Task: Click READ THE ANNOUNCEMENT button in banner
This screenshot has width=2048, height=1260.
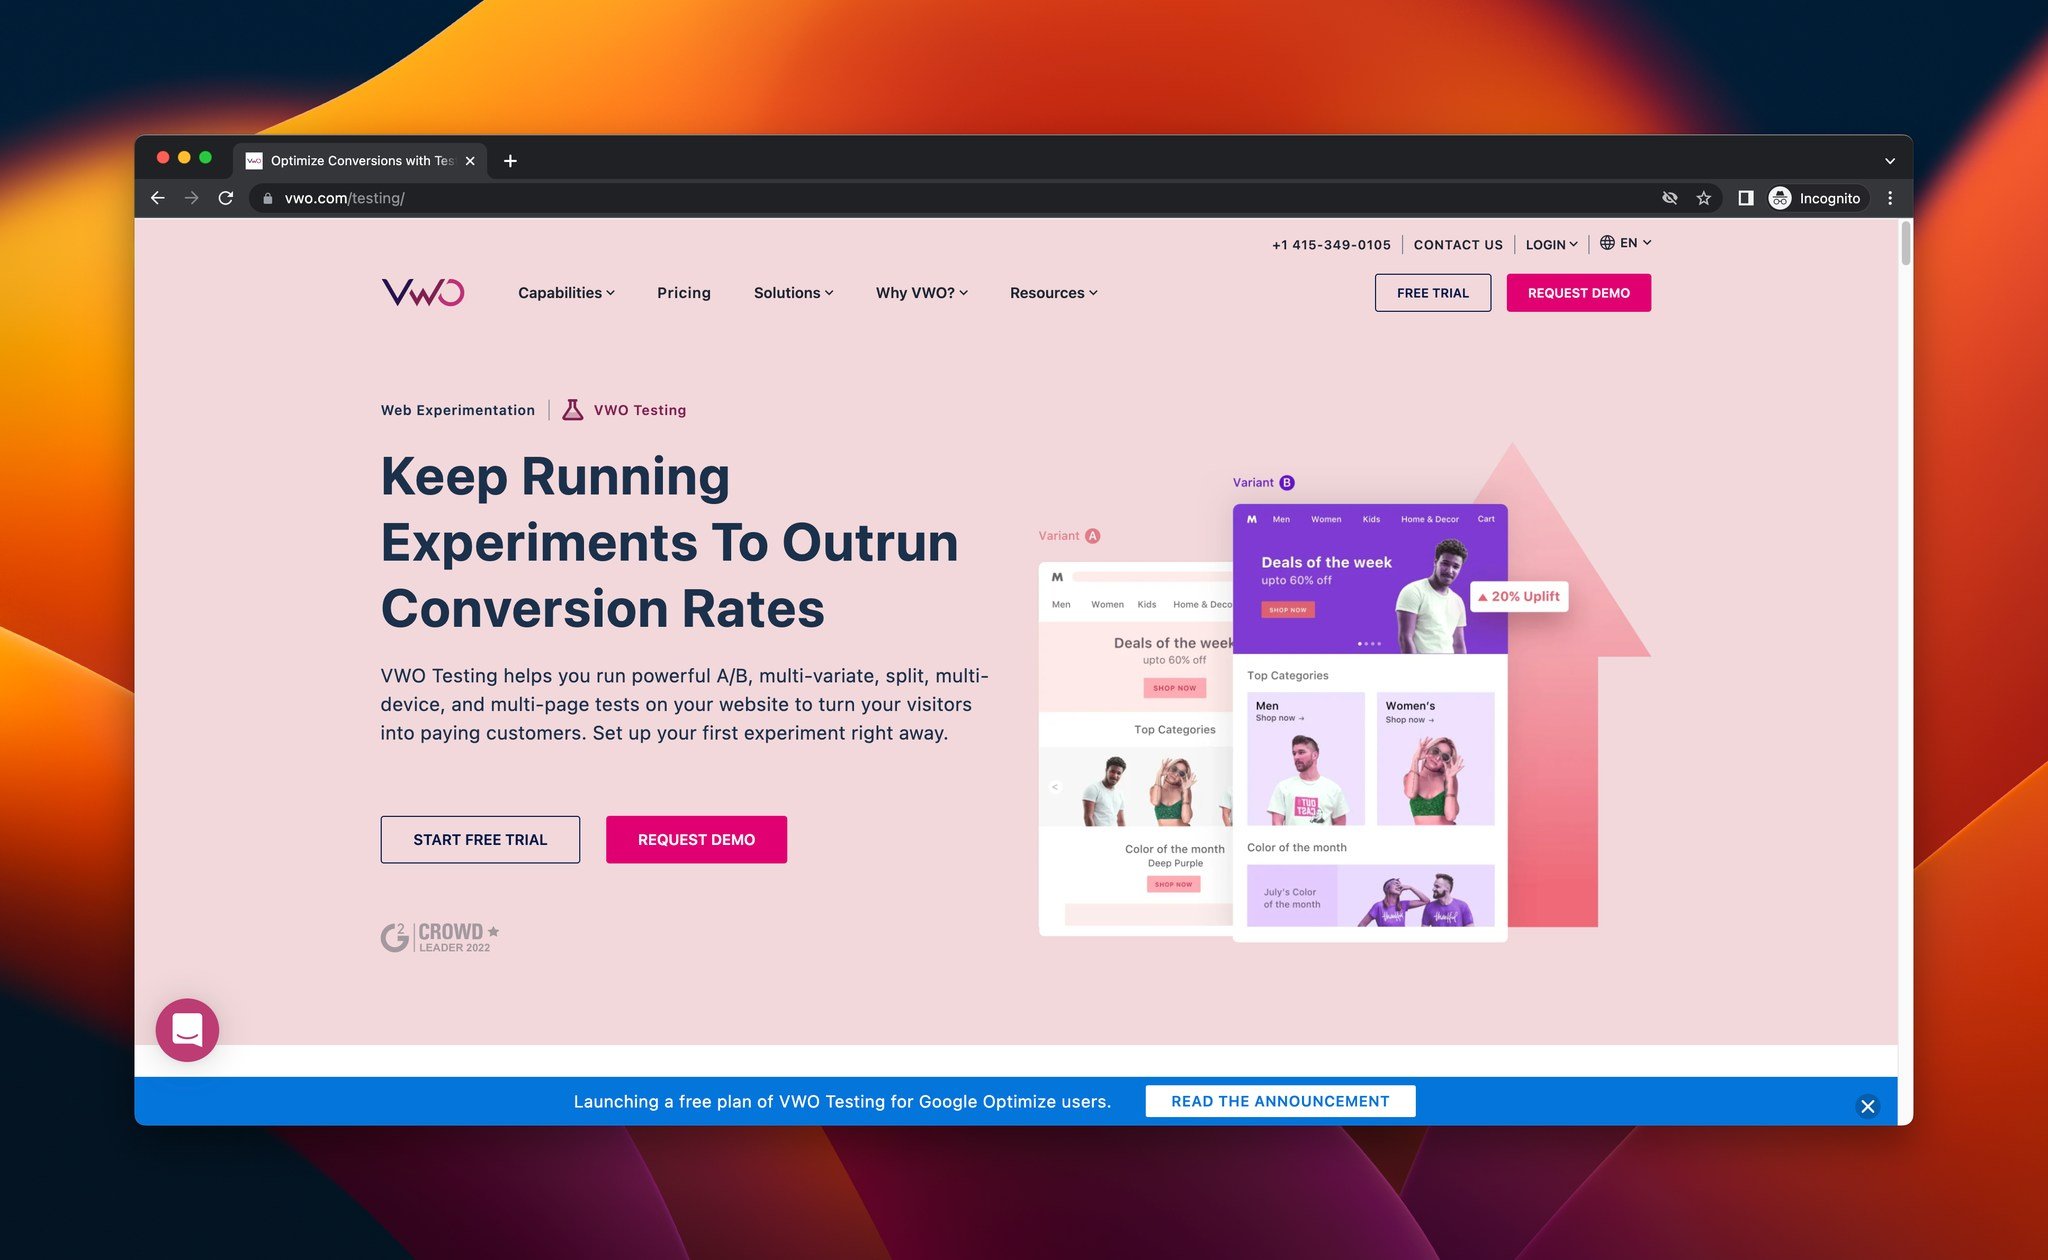Action: pos(1280,1100)
